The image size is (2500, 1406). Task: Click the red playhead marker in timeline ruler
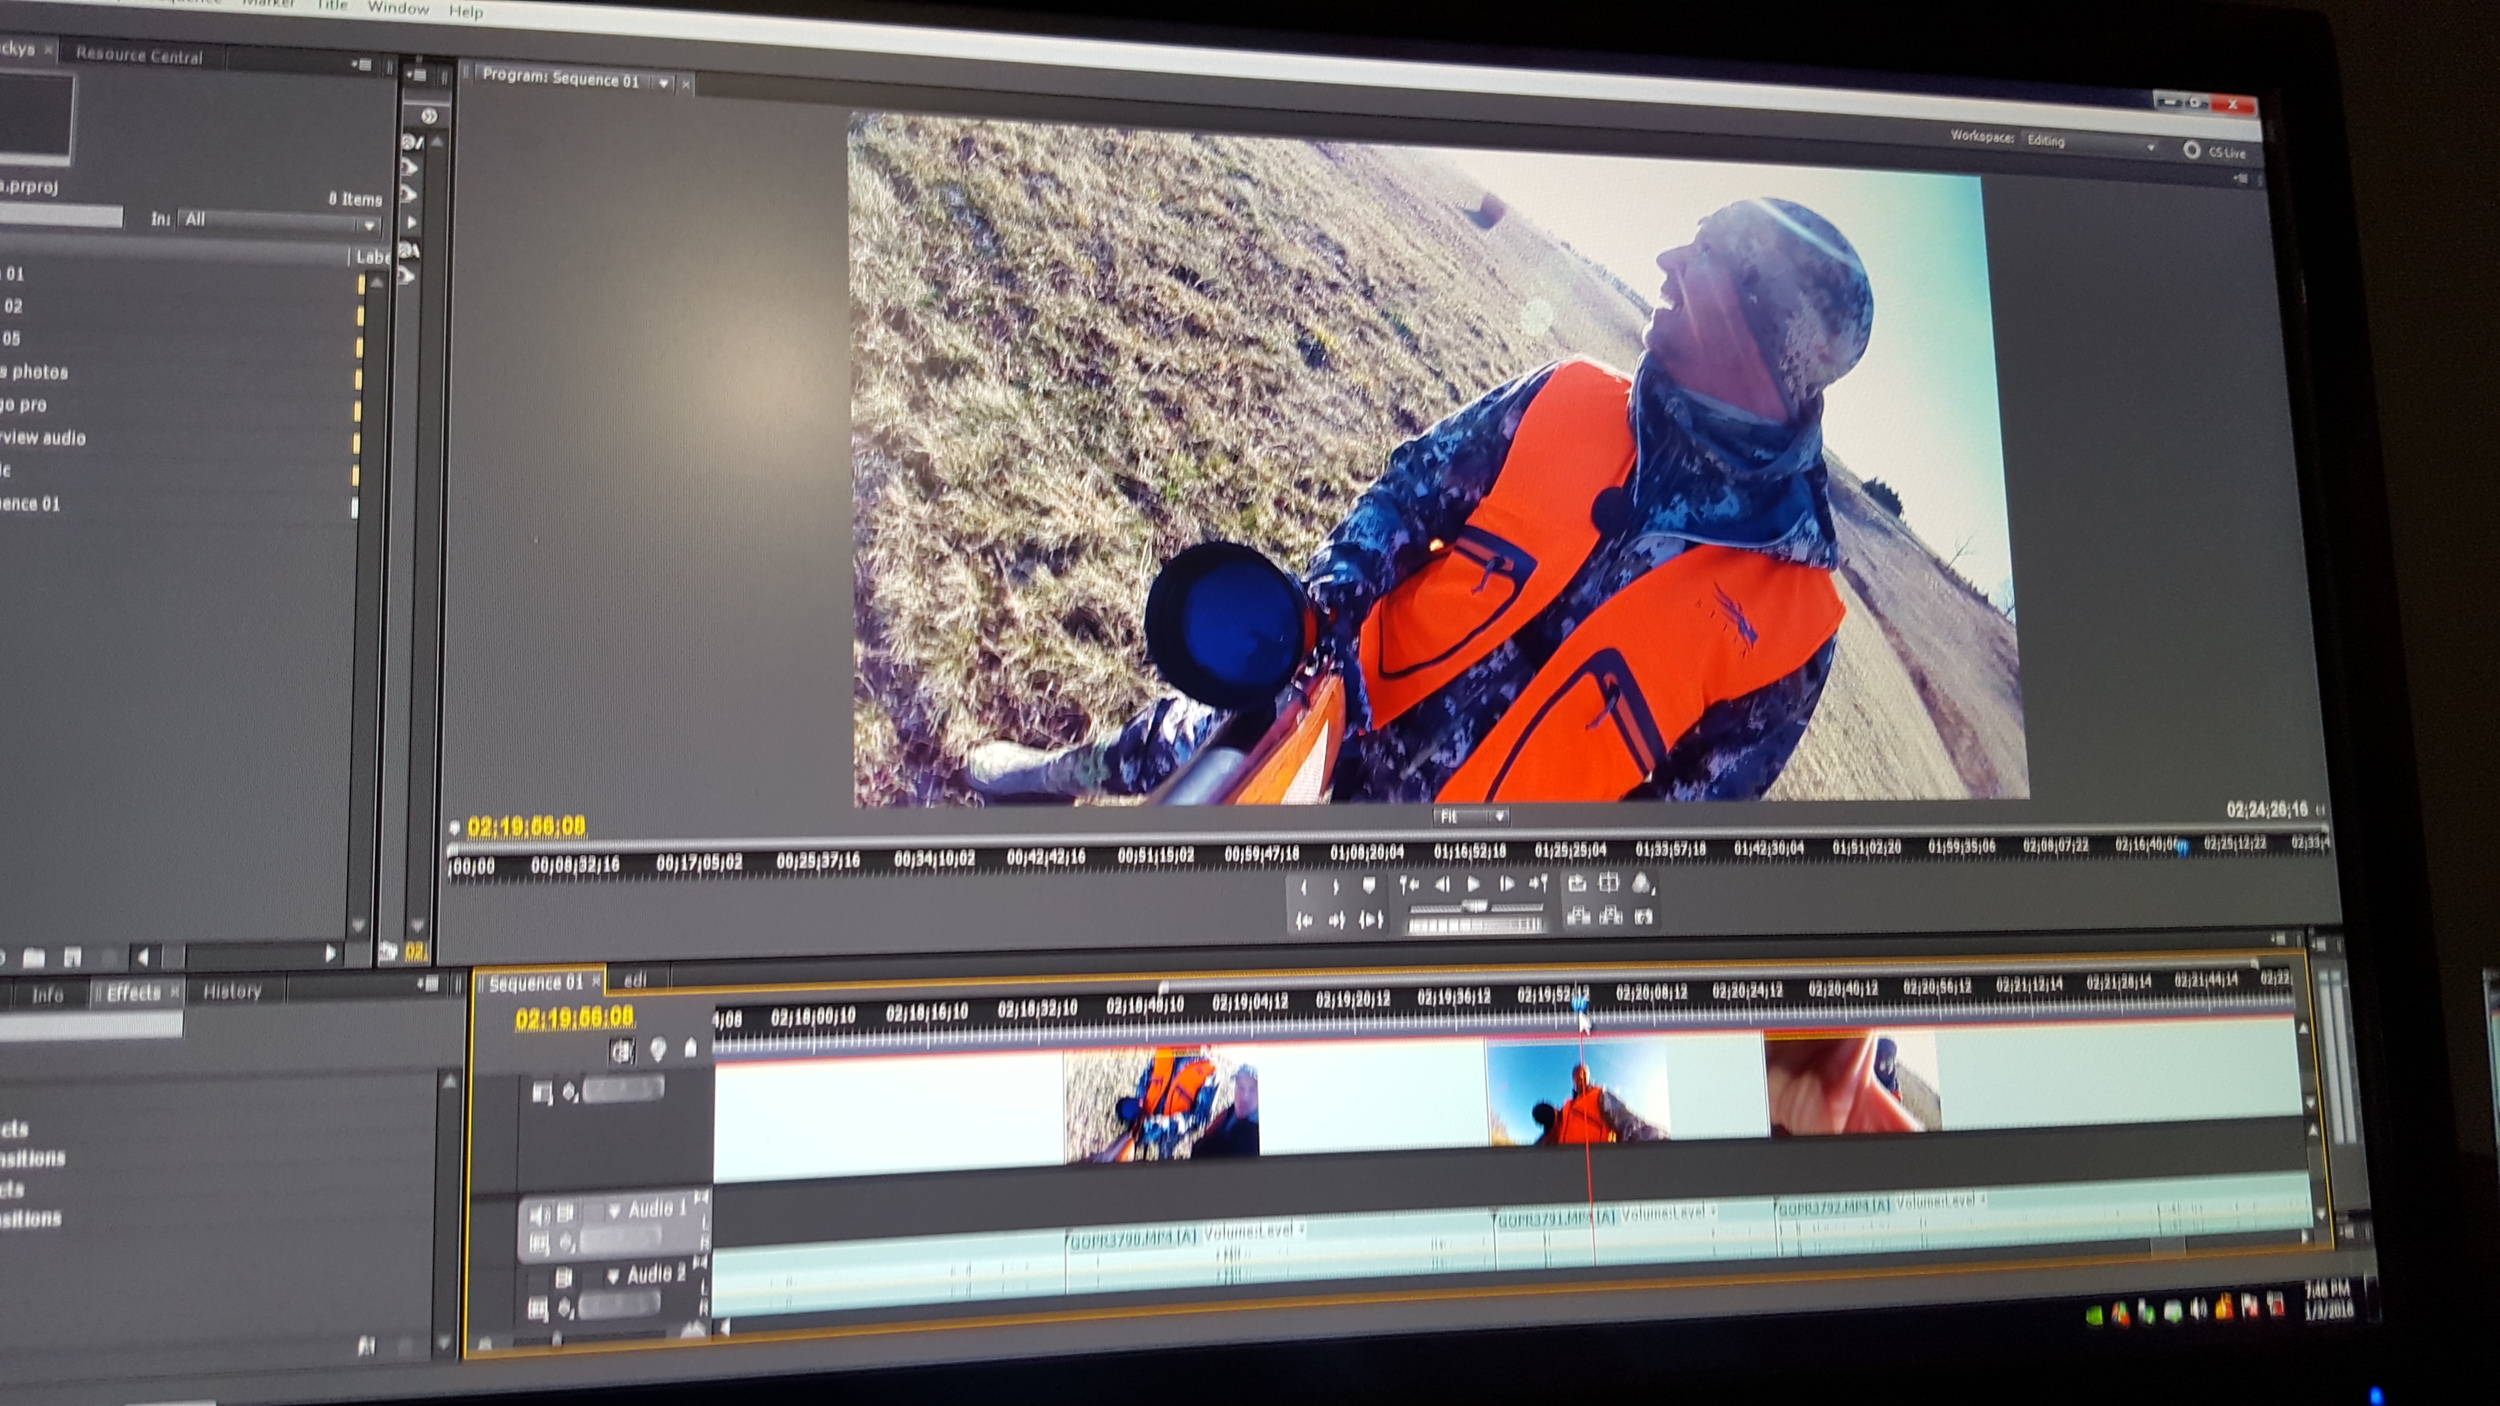coord(1580,1005)
